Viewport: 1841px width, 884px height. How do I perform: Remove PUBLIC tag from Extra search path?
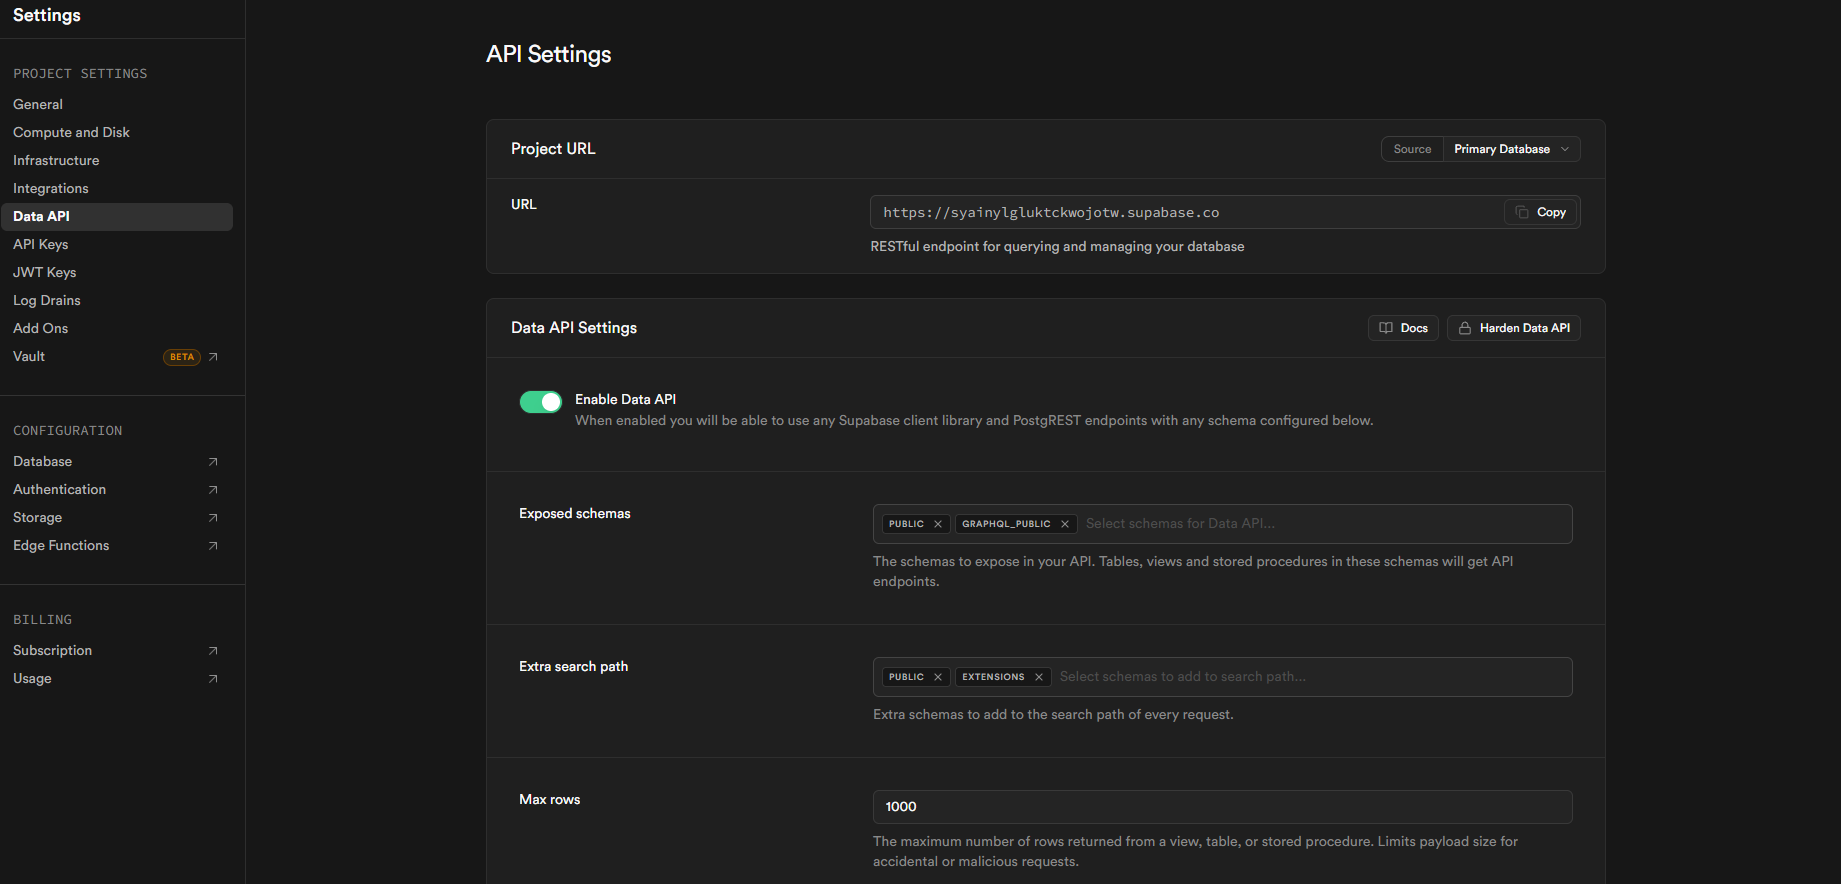point(937,677)
